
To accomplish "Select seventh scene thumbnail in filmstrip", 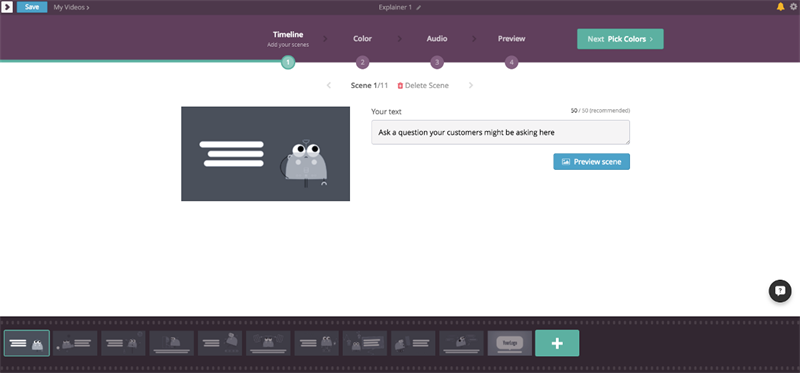I will tap(317, 343).
